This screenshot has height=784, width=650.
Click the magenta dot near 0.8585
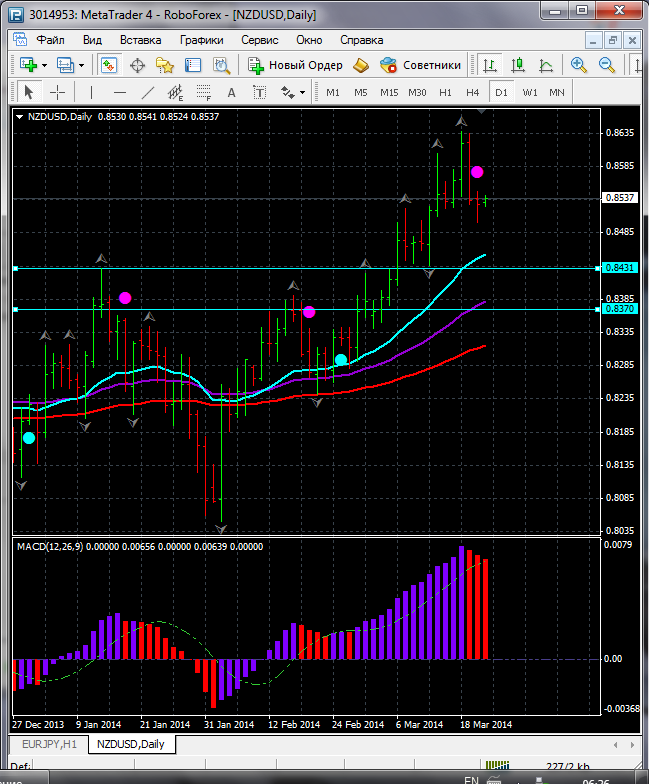click(477, 172)
